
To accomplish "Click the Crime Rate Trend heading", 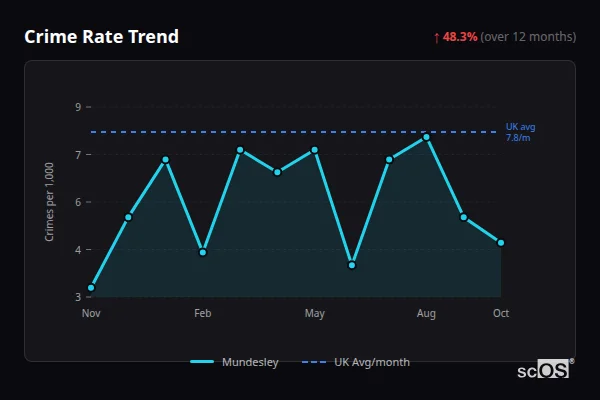I will point(101,37).
